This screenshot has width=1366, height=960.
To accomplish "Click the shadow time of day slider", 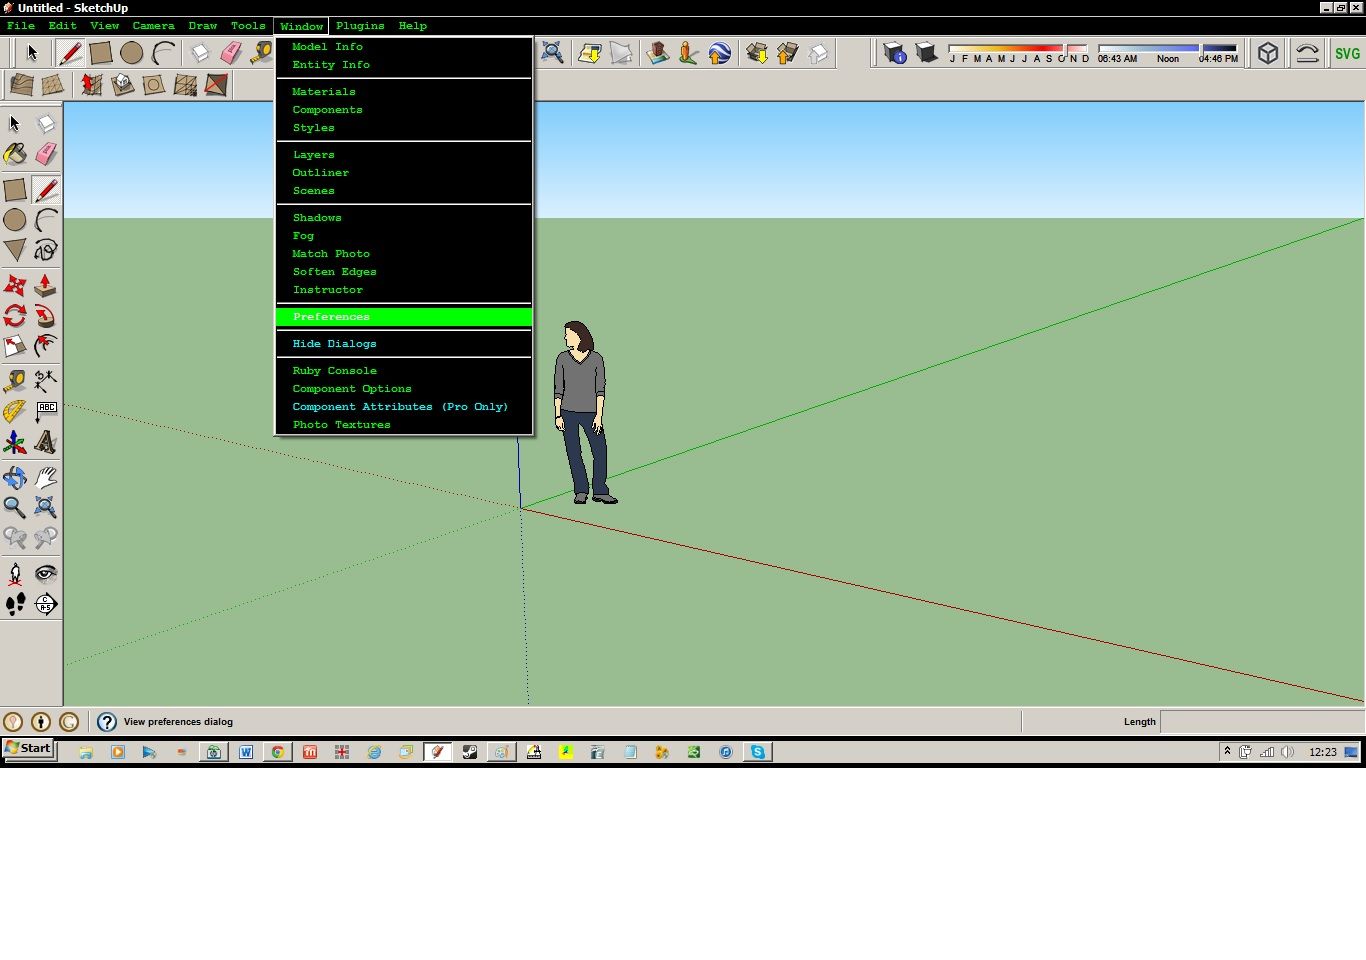I will (x=1168, y=48).
